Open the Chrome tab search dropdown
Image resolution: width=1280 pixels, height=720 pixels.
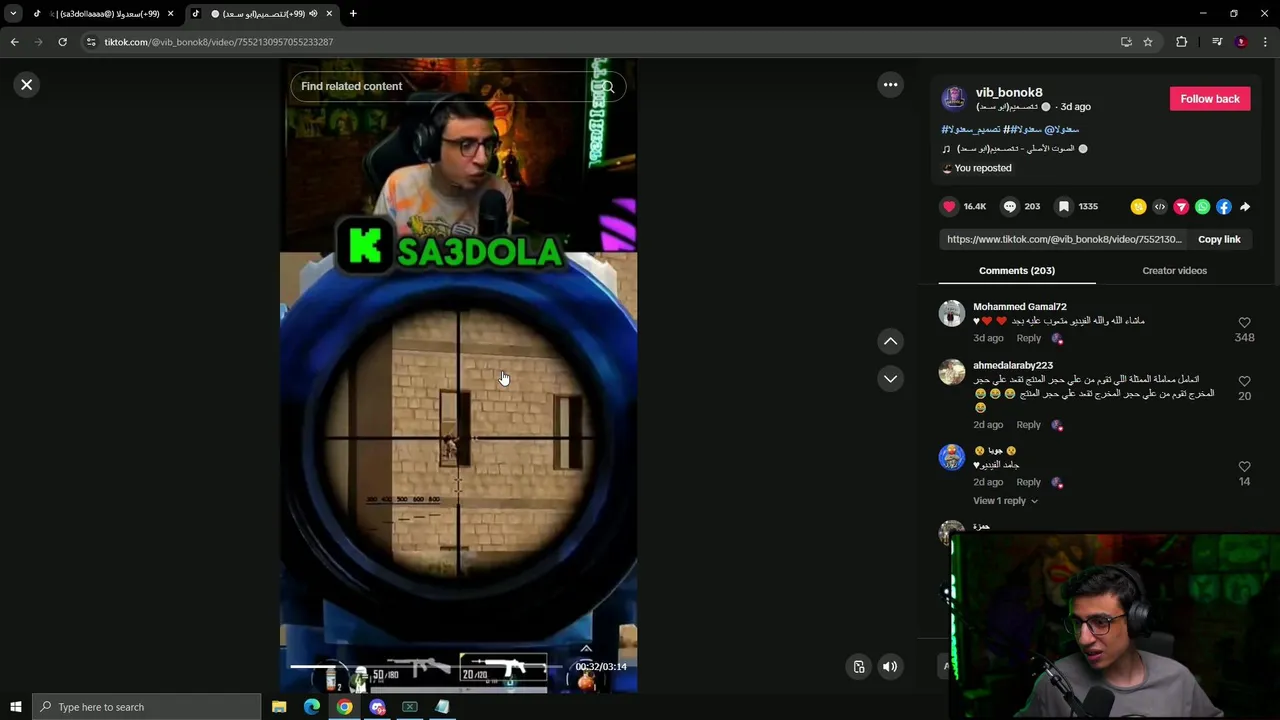13,14
